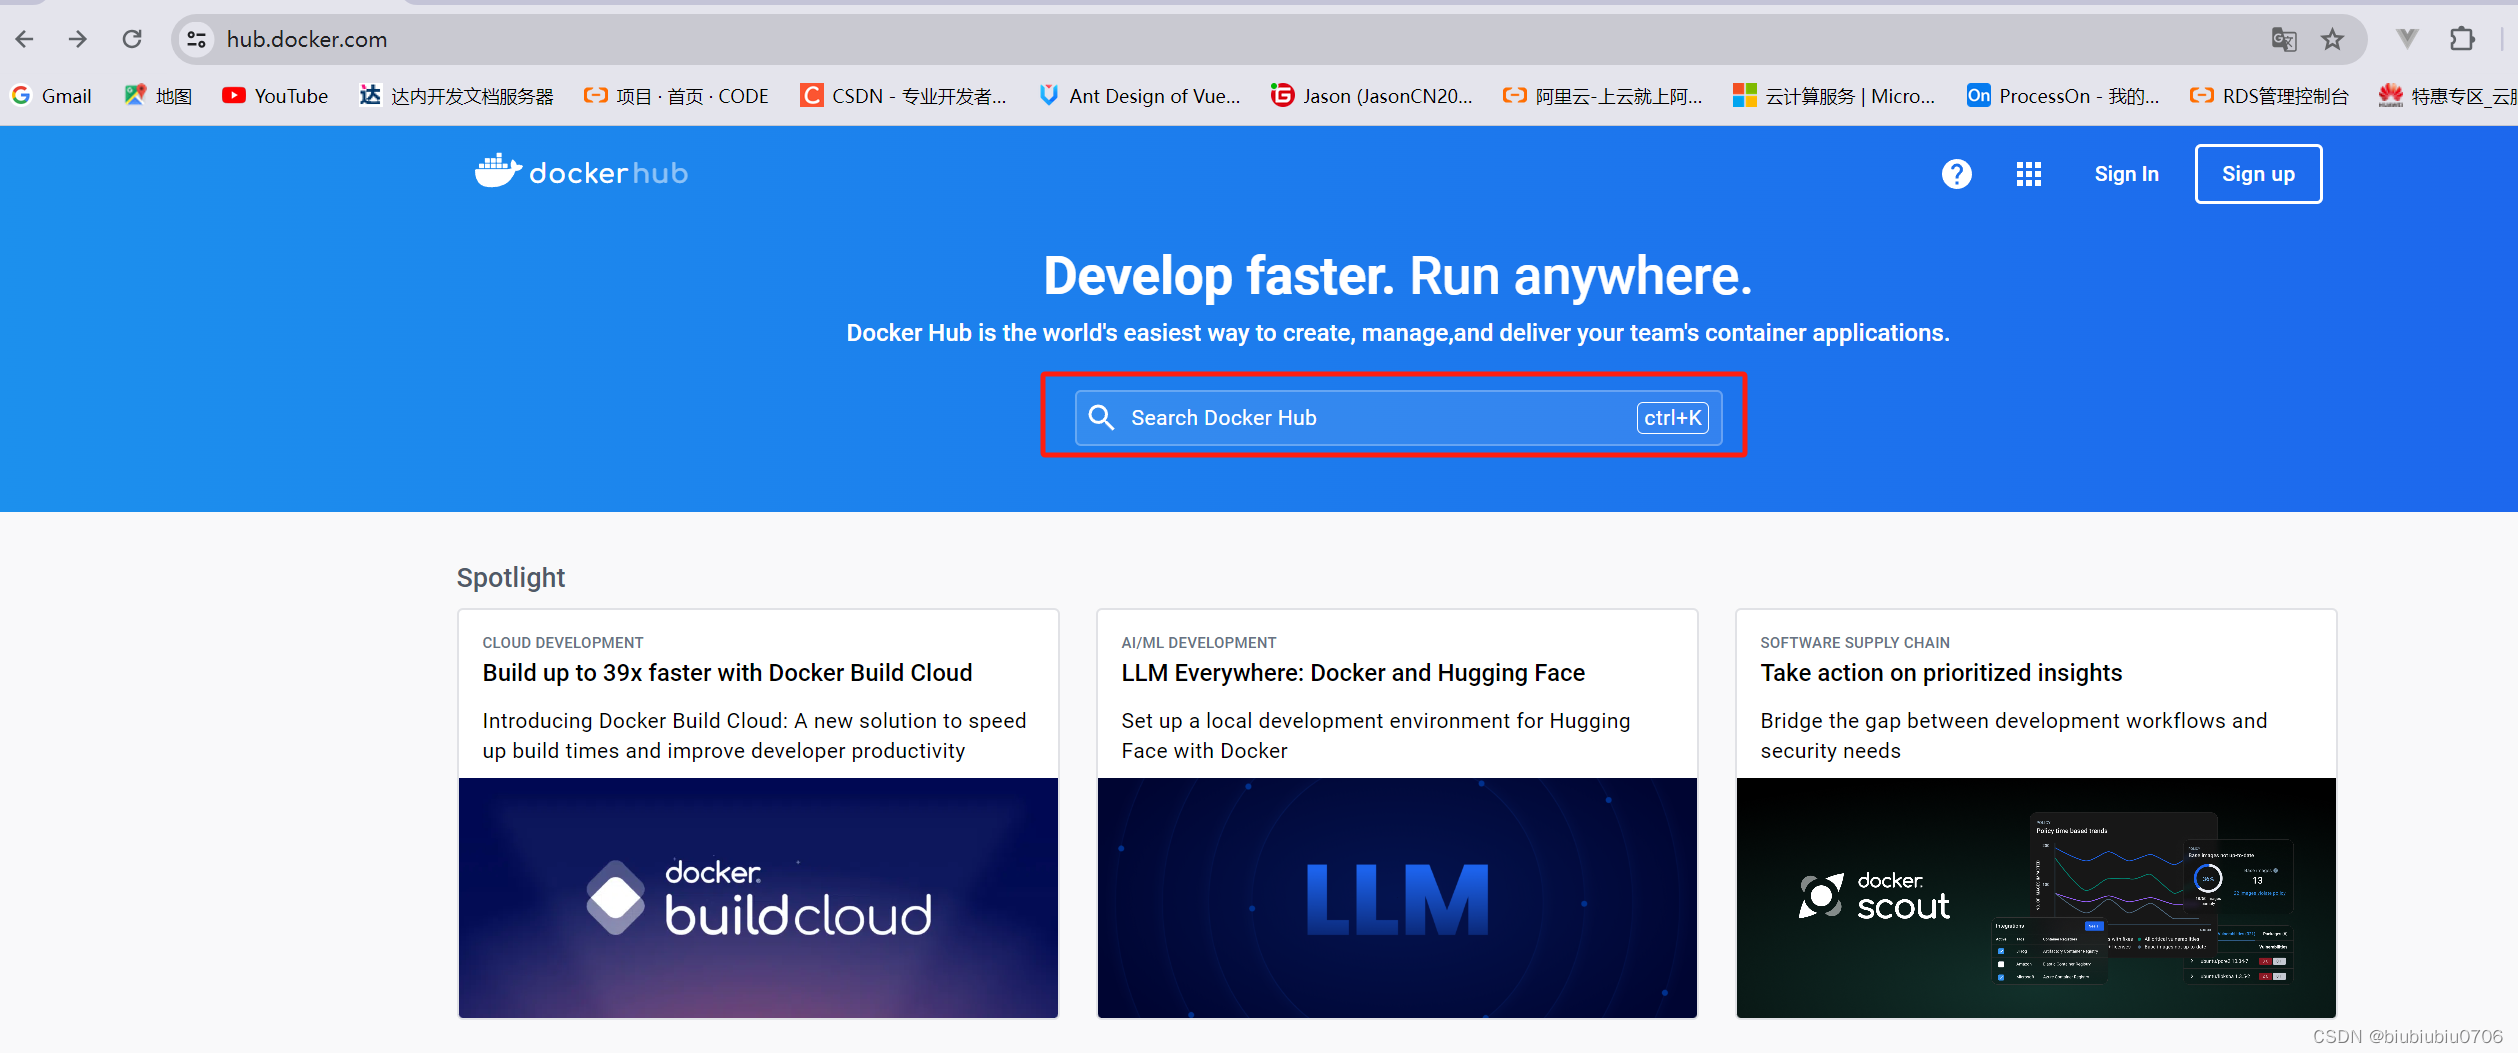2518x1053 pixels.
Task: Bookmark this page with the star icon
Action: (x=2332, y=39)
